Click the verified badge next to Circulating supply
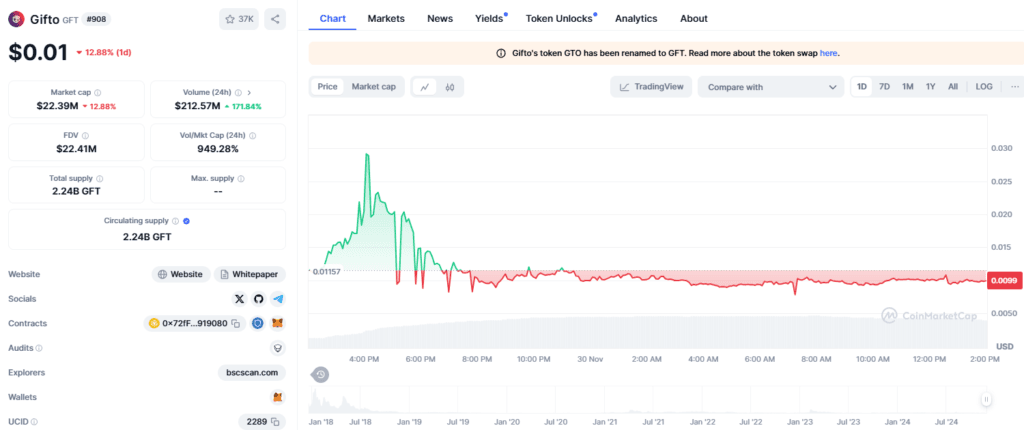Viewport: 1024px width, 430px height. [186, 221]
